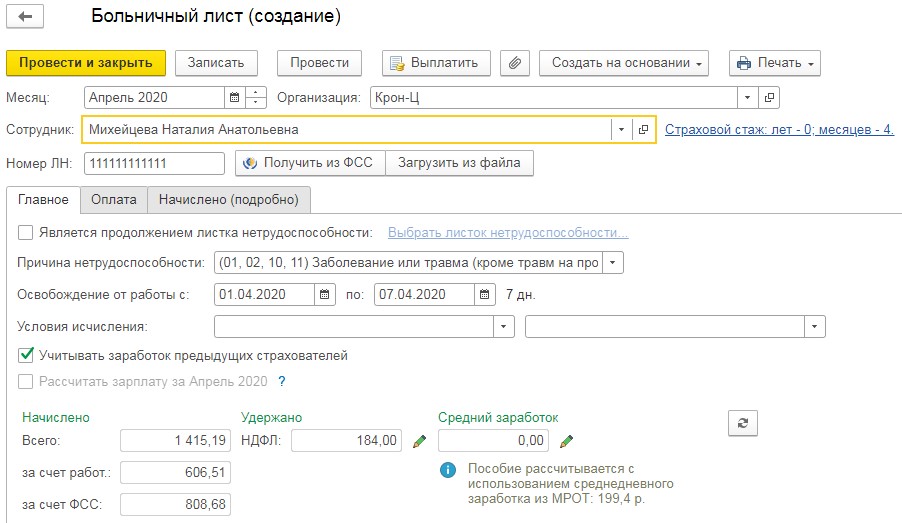The height and width of the screenshot is (523, 902).
Task: Click the paperclip attachments icon
Action: pyautogui.click(x=515, y=62)
